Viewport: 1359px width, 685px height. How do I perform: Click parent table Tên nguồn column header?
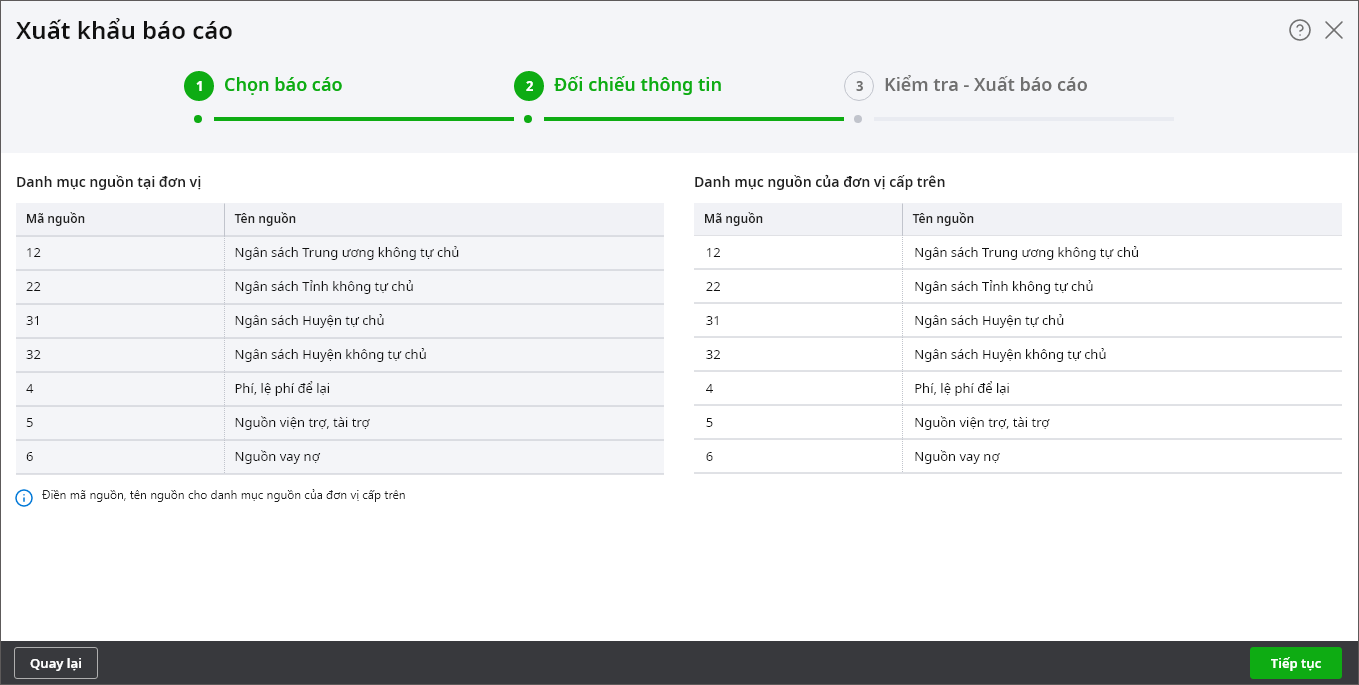(1121, 219)
